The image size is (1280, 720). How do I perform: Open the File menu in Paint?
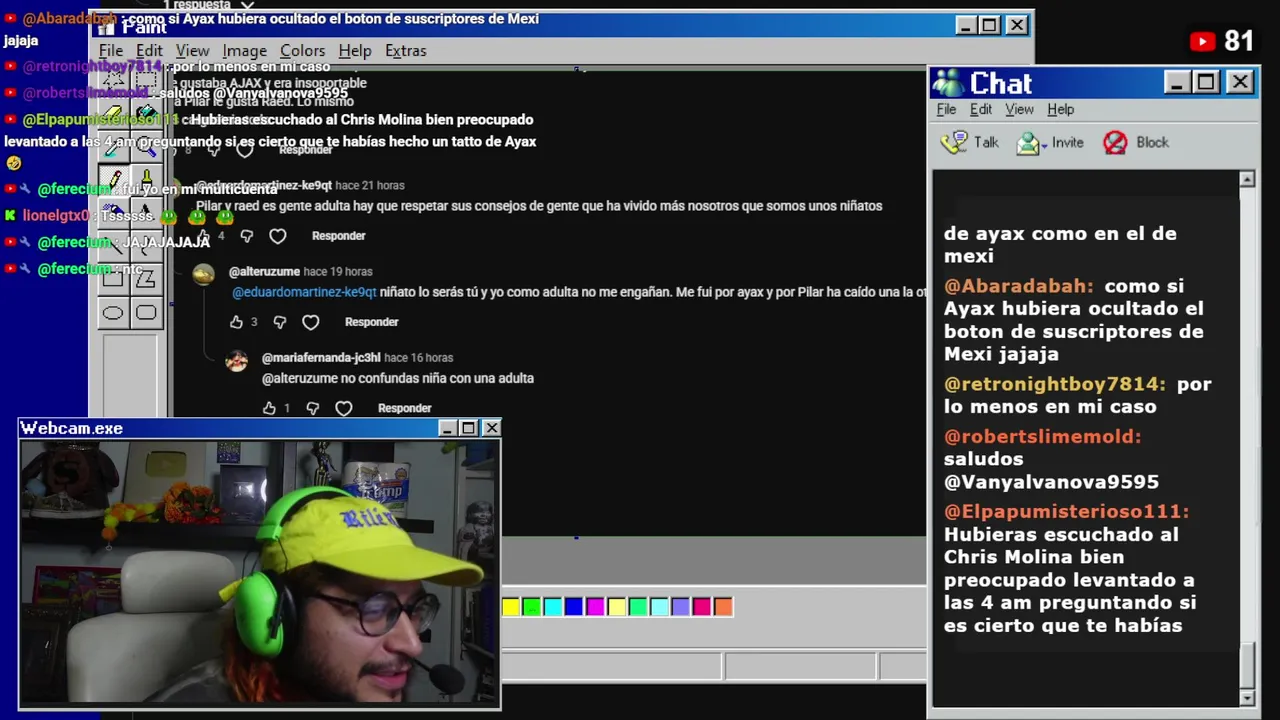click(x=111, y=50)
